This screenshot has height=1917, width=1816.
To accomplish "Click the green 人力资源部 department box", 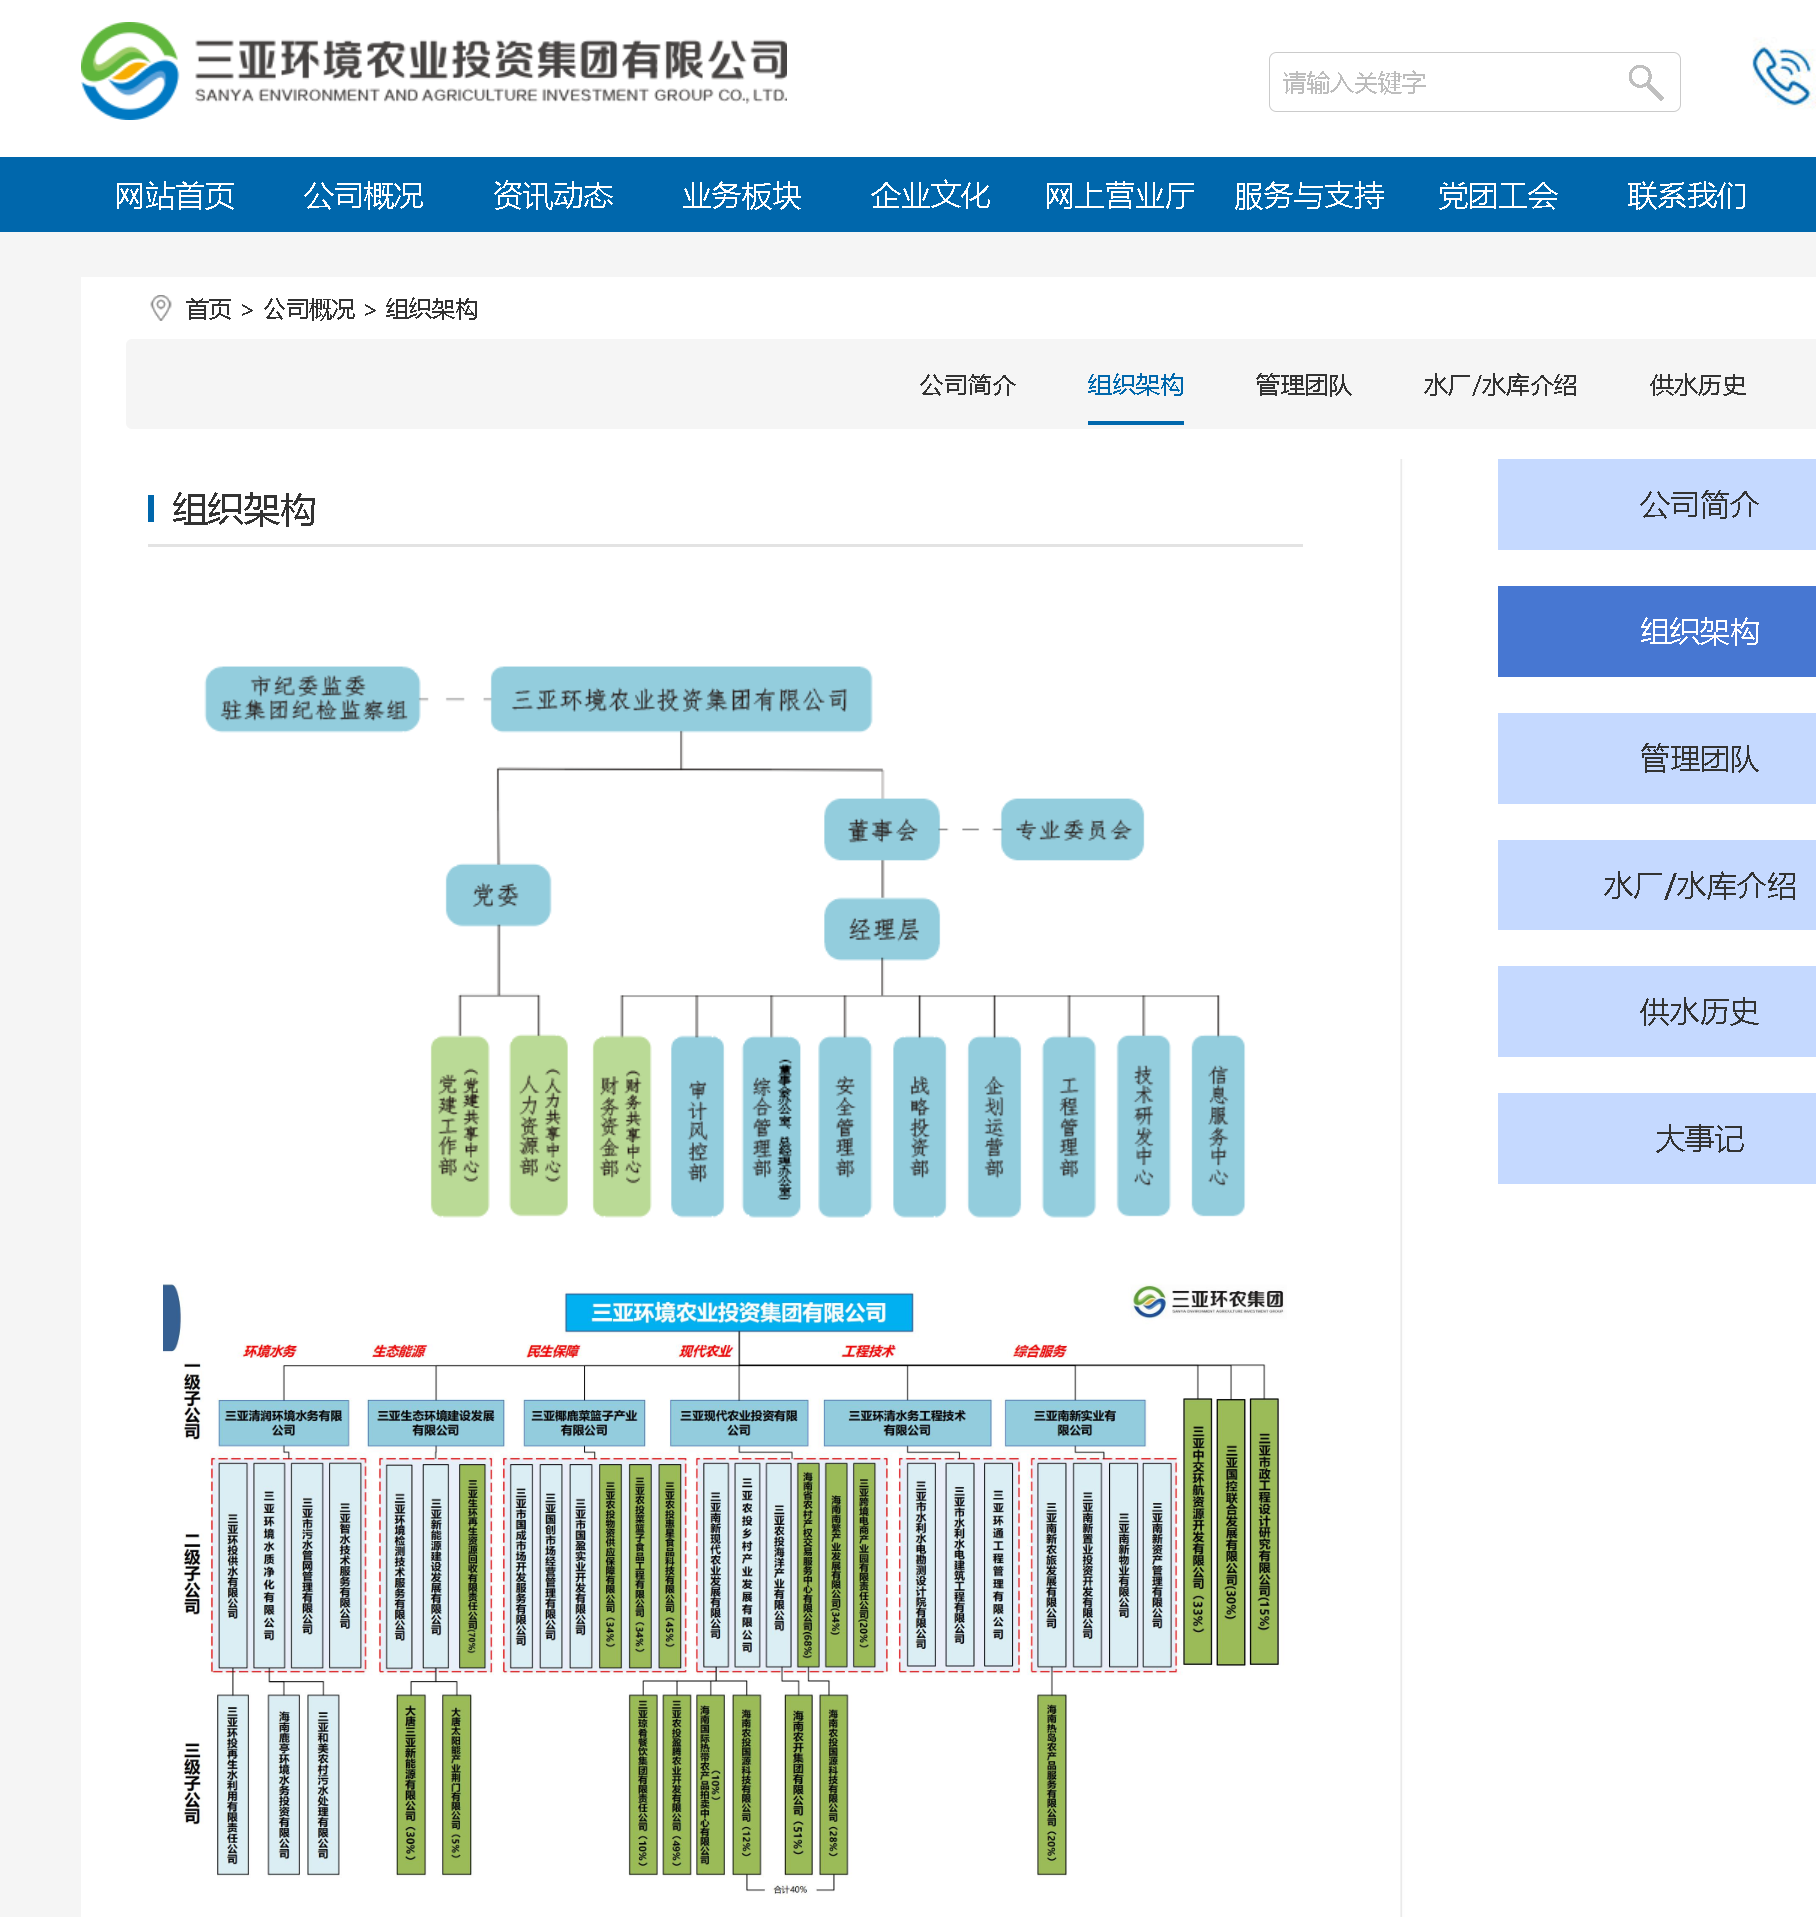I will 539,1126.
